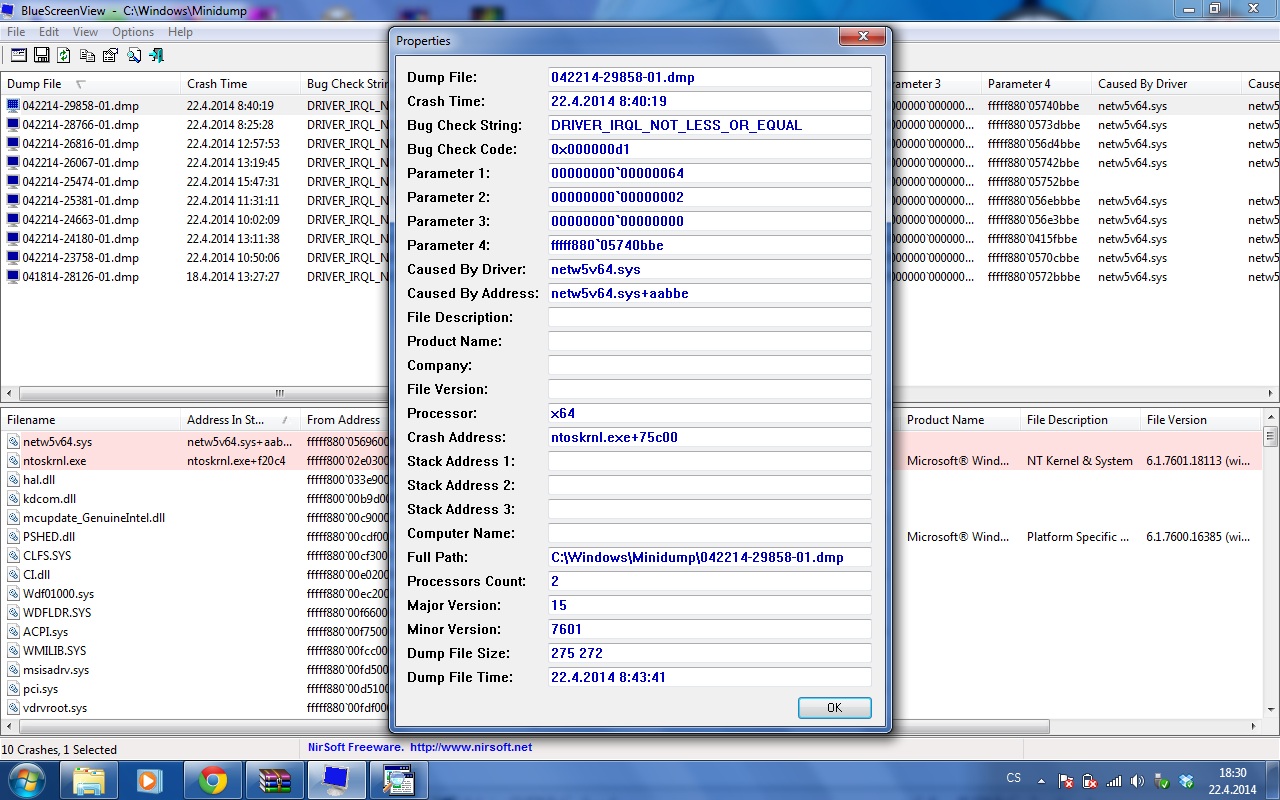This screenshot has width=1280, height=800.
Task: Click the Save Selected Items floppy icon
Action: 42,55
